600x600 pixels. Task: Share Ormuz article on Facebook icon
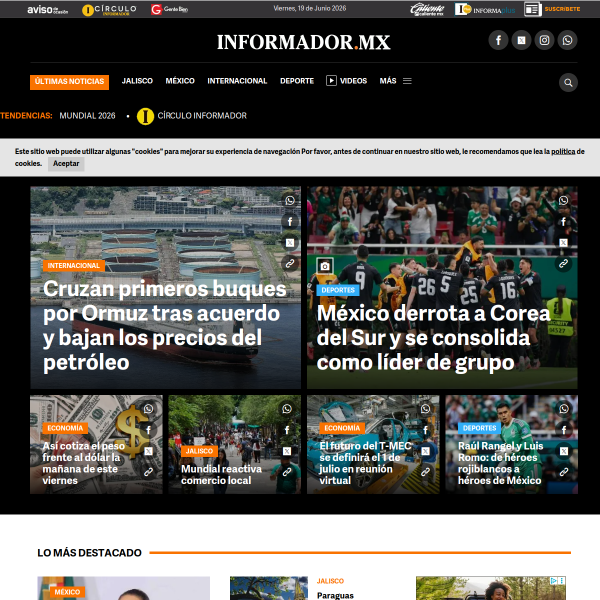290,222
